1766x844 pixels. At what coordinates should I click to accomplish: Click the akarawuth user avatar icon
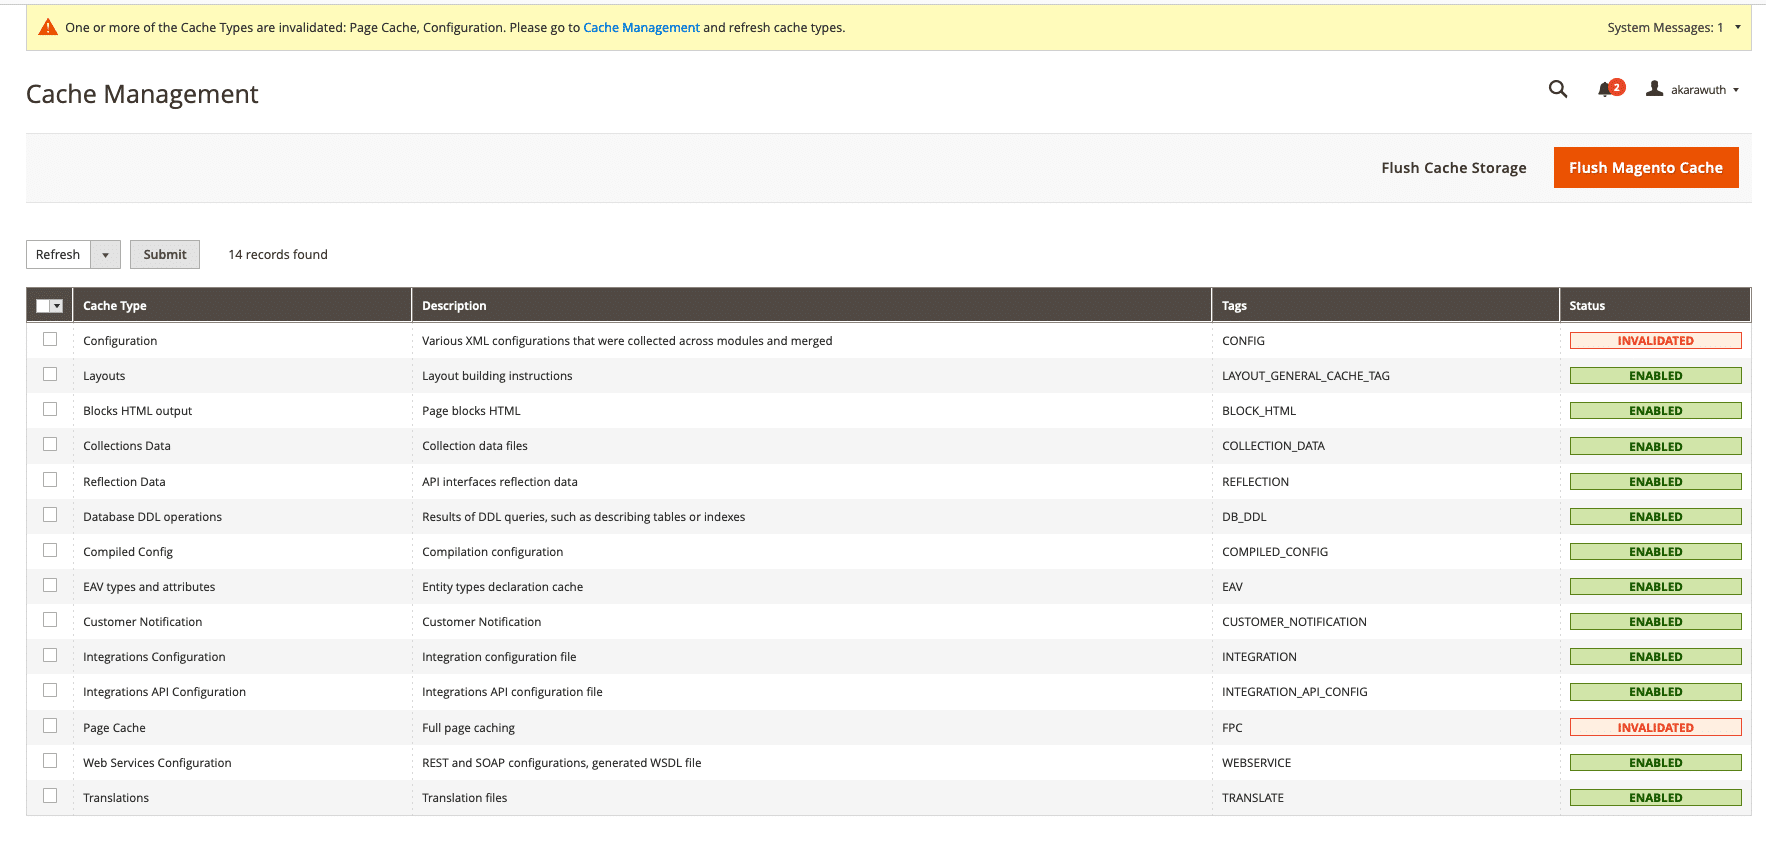click(1655, 89)
